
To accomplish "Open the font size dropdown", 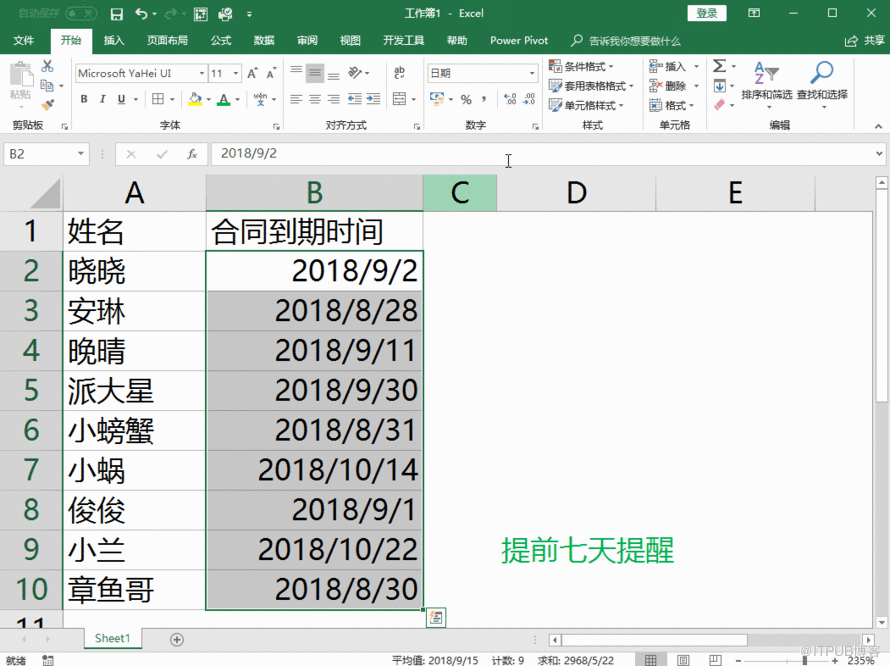I will [237, 73].
